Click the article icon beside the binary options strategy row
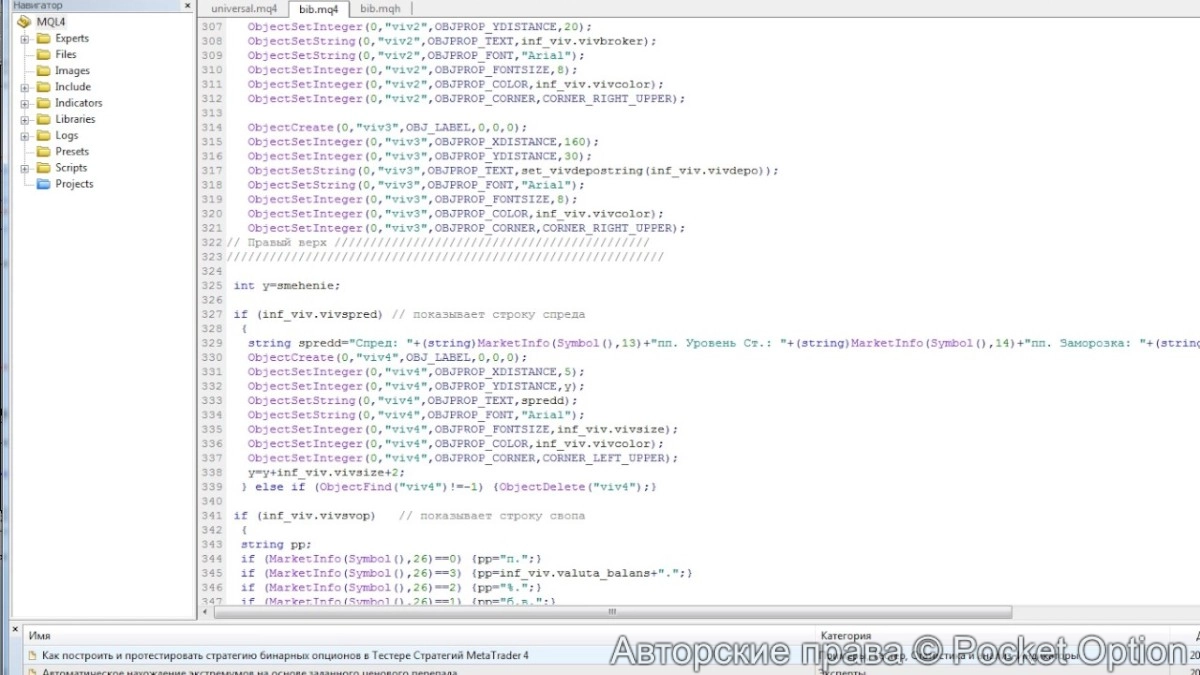The image size is (1200, 675). point(32,656)
